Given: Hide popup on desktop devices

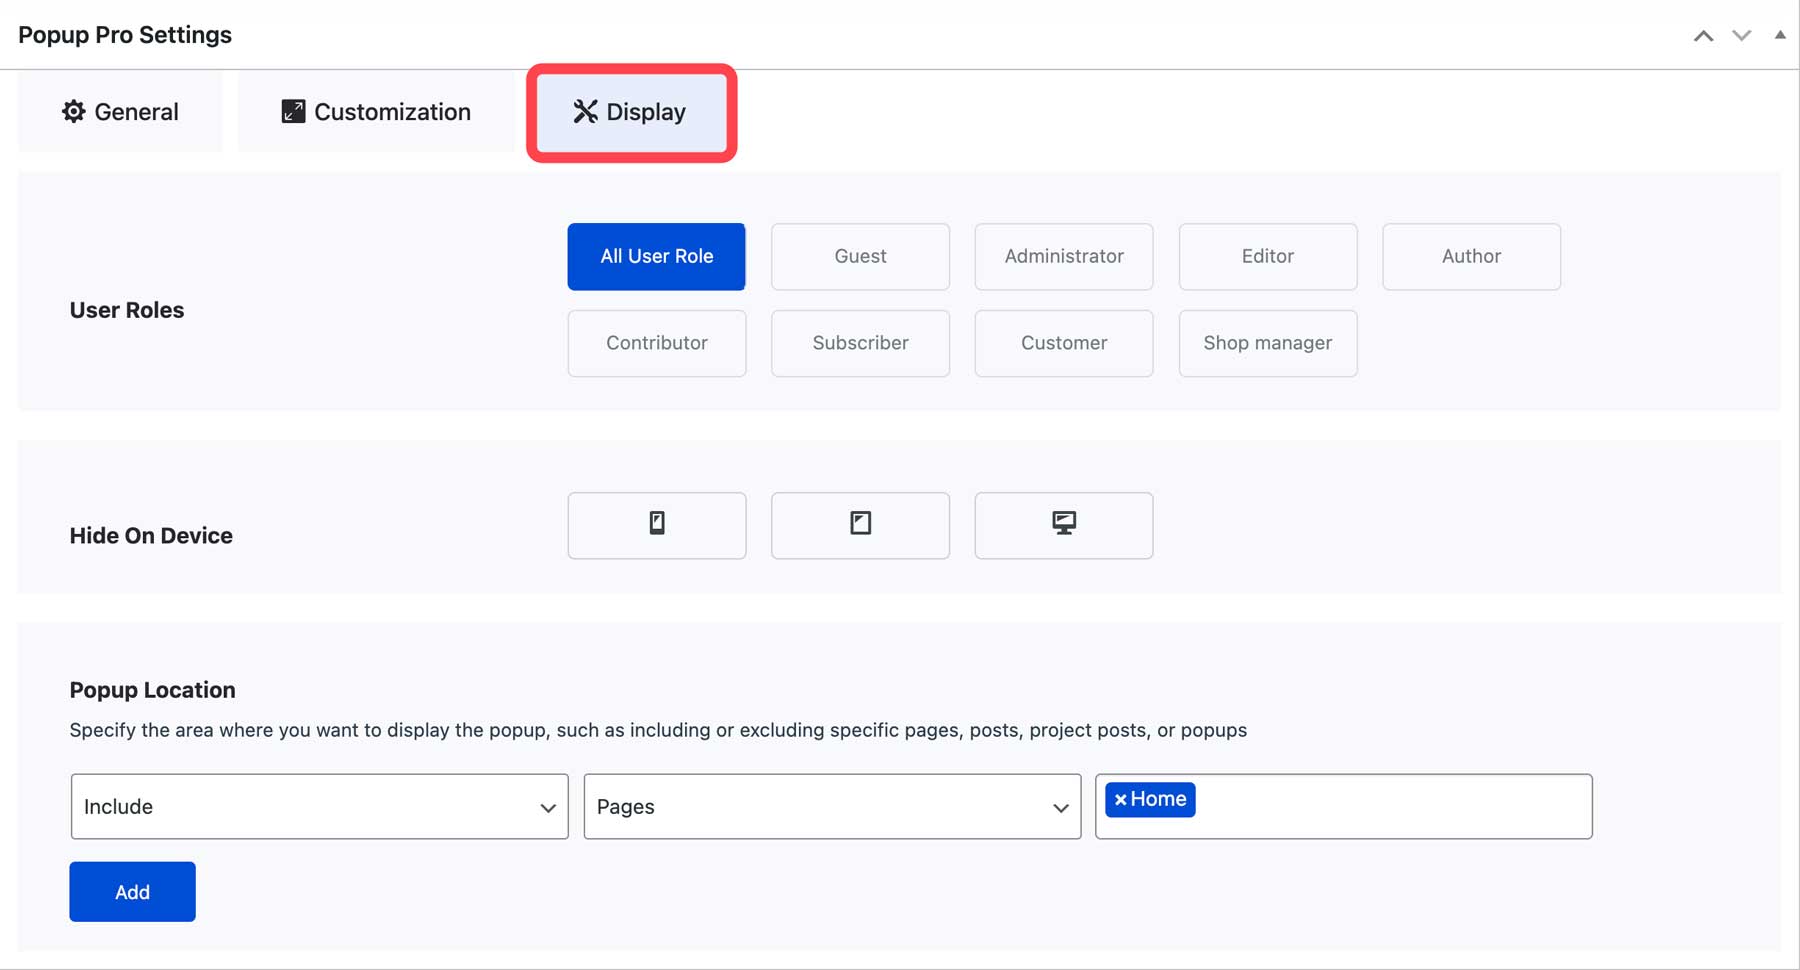Looking at the screenshot, I should click(x=1063, y=525).
